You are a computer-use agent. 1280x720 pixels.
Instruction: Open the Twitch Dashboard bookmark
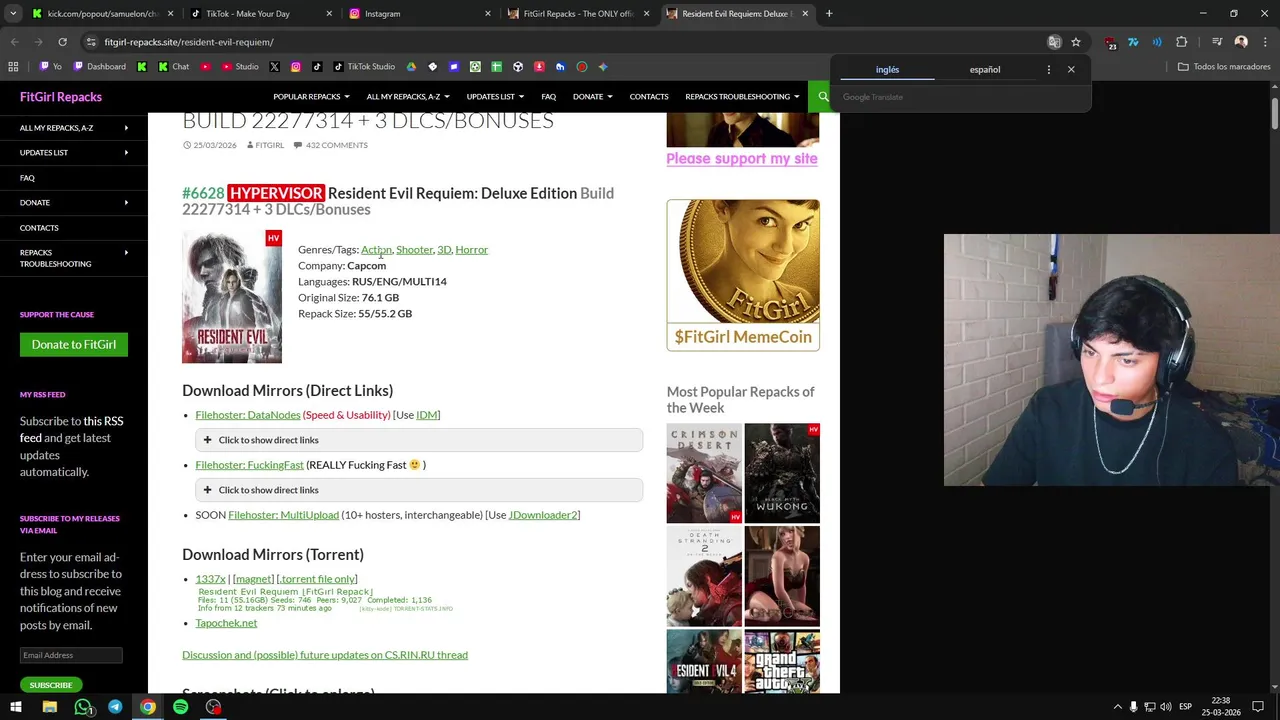coord(99,67)
